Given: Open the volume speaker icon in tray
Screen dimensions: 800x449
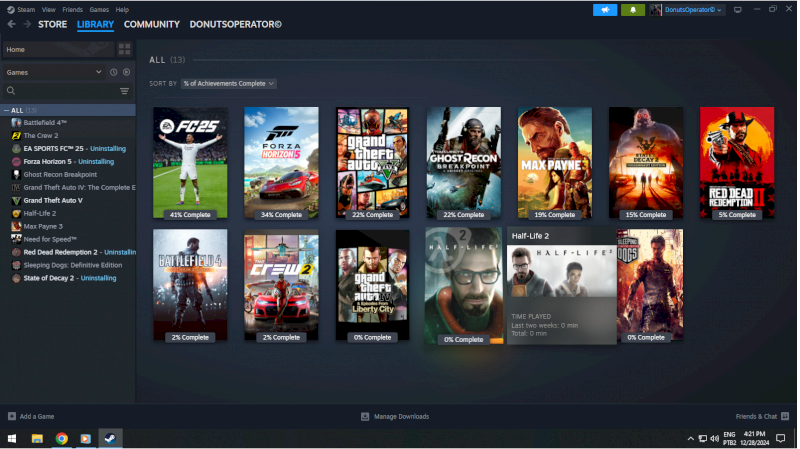Looking at the screenshot, I should (x=714, y=438).
